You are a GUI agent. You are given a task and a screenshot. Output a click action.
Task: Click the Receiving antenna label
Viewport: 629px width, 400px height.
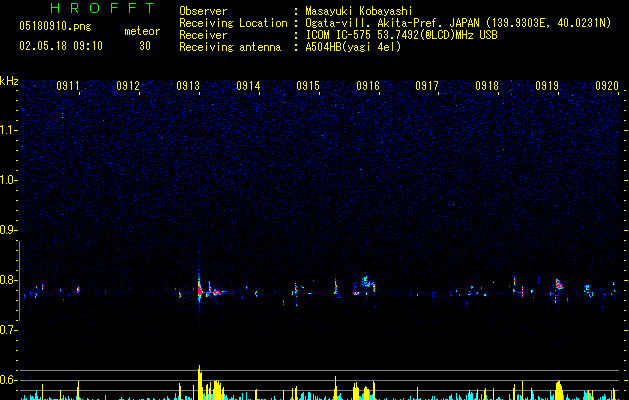(x=230, y=47)
